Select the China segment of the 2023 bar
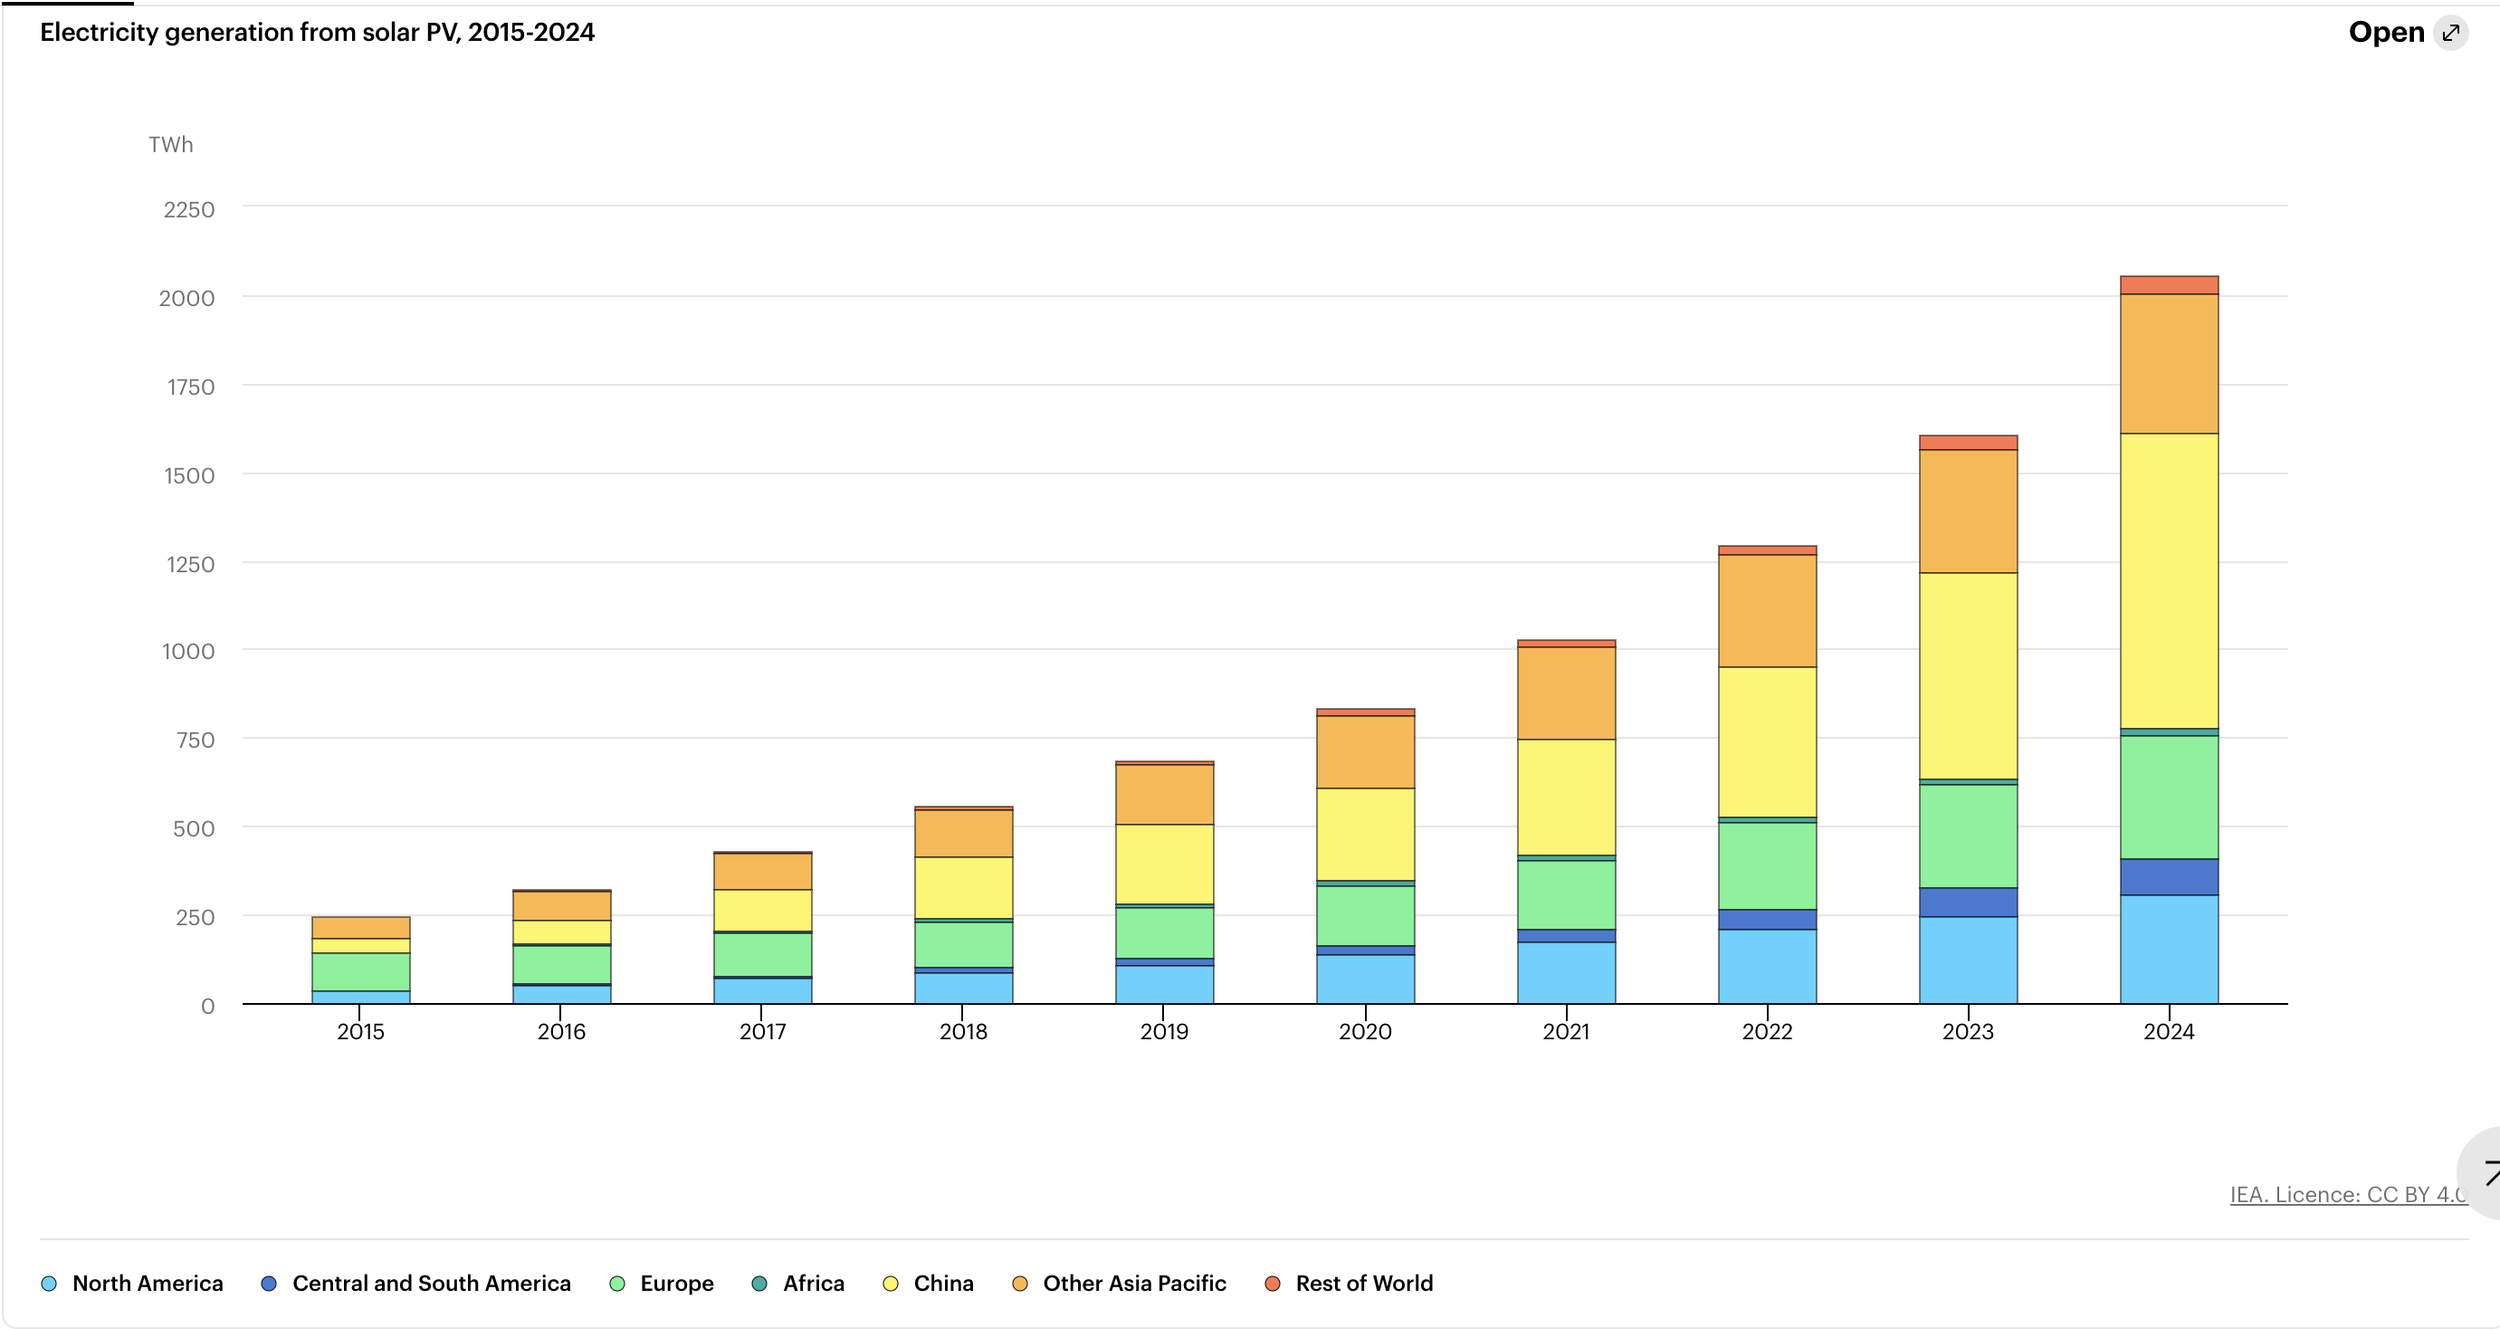Viewport: 2500px width, 1329px height. click(1968, 676)
